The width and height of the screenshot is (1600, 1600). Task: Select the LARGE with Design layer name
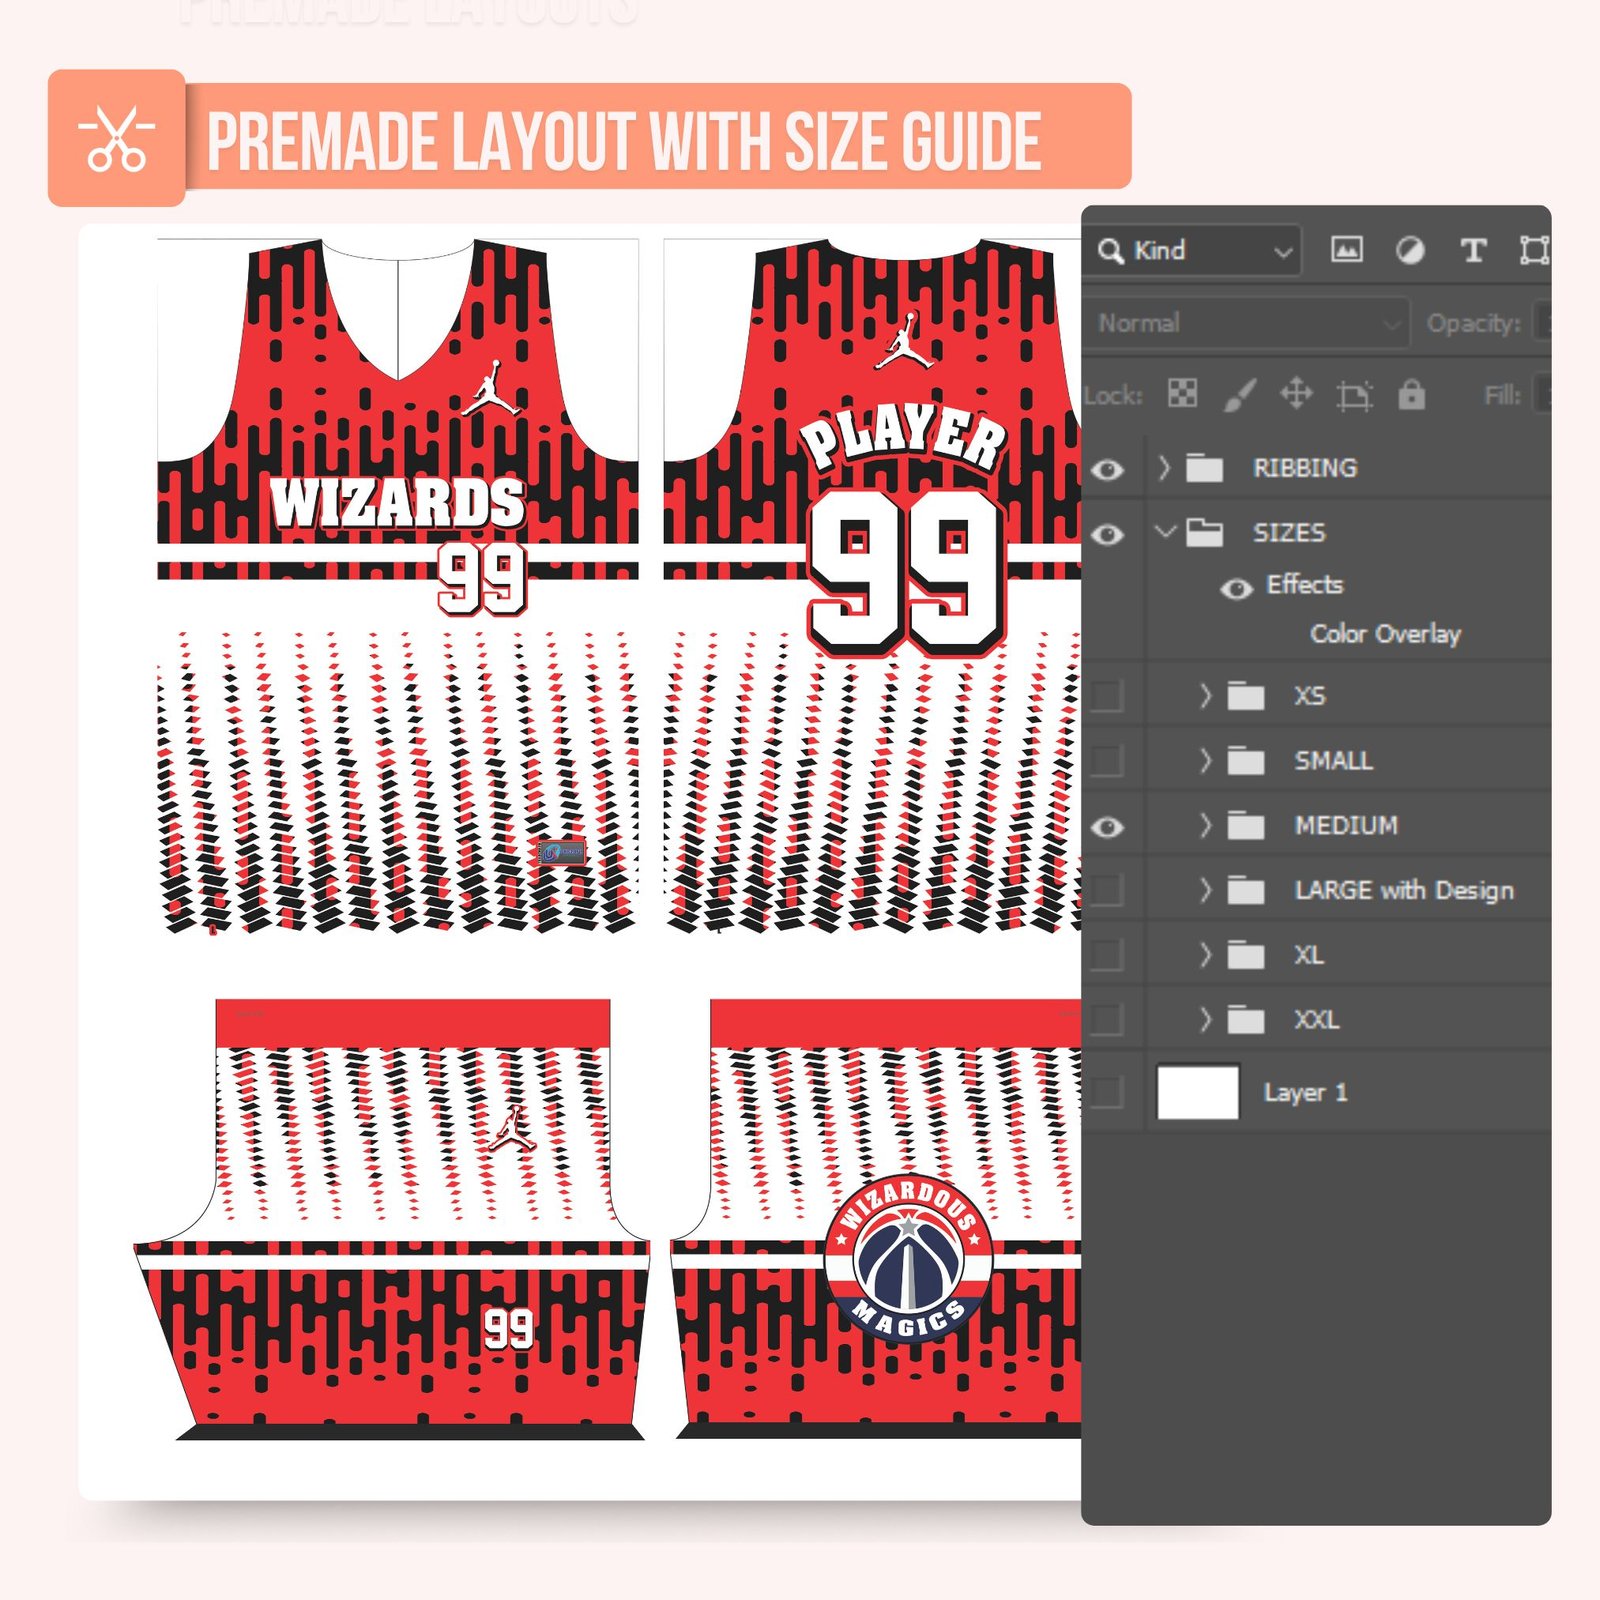(x=1404, y=891)
